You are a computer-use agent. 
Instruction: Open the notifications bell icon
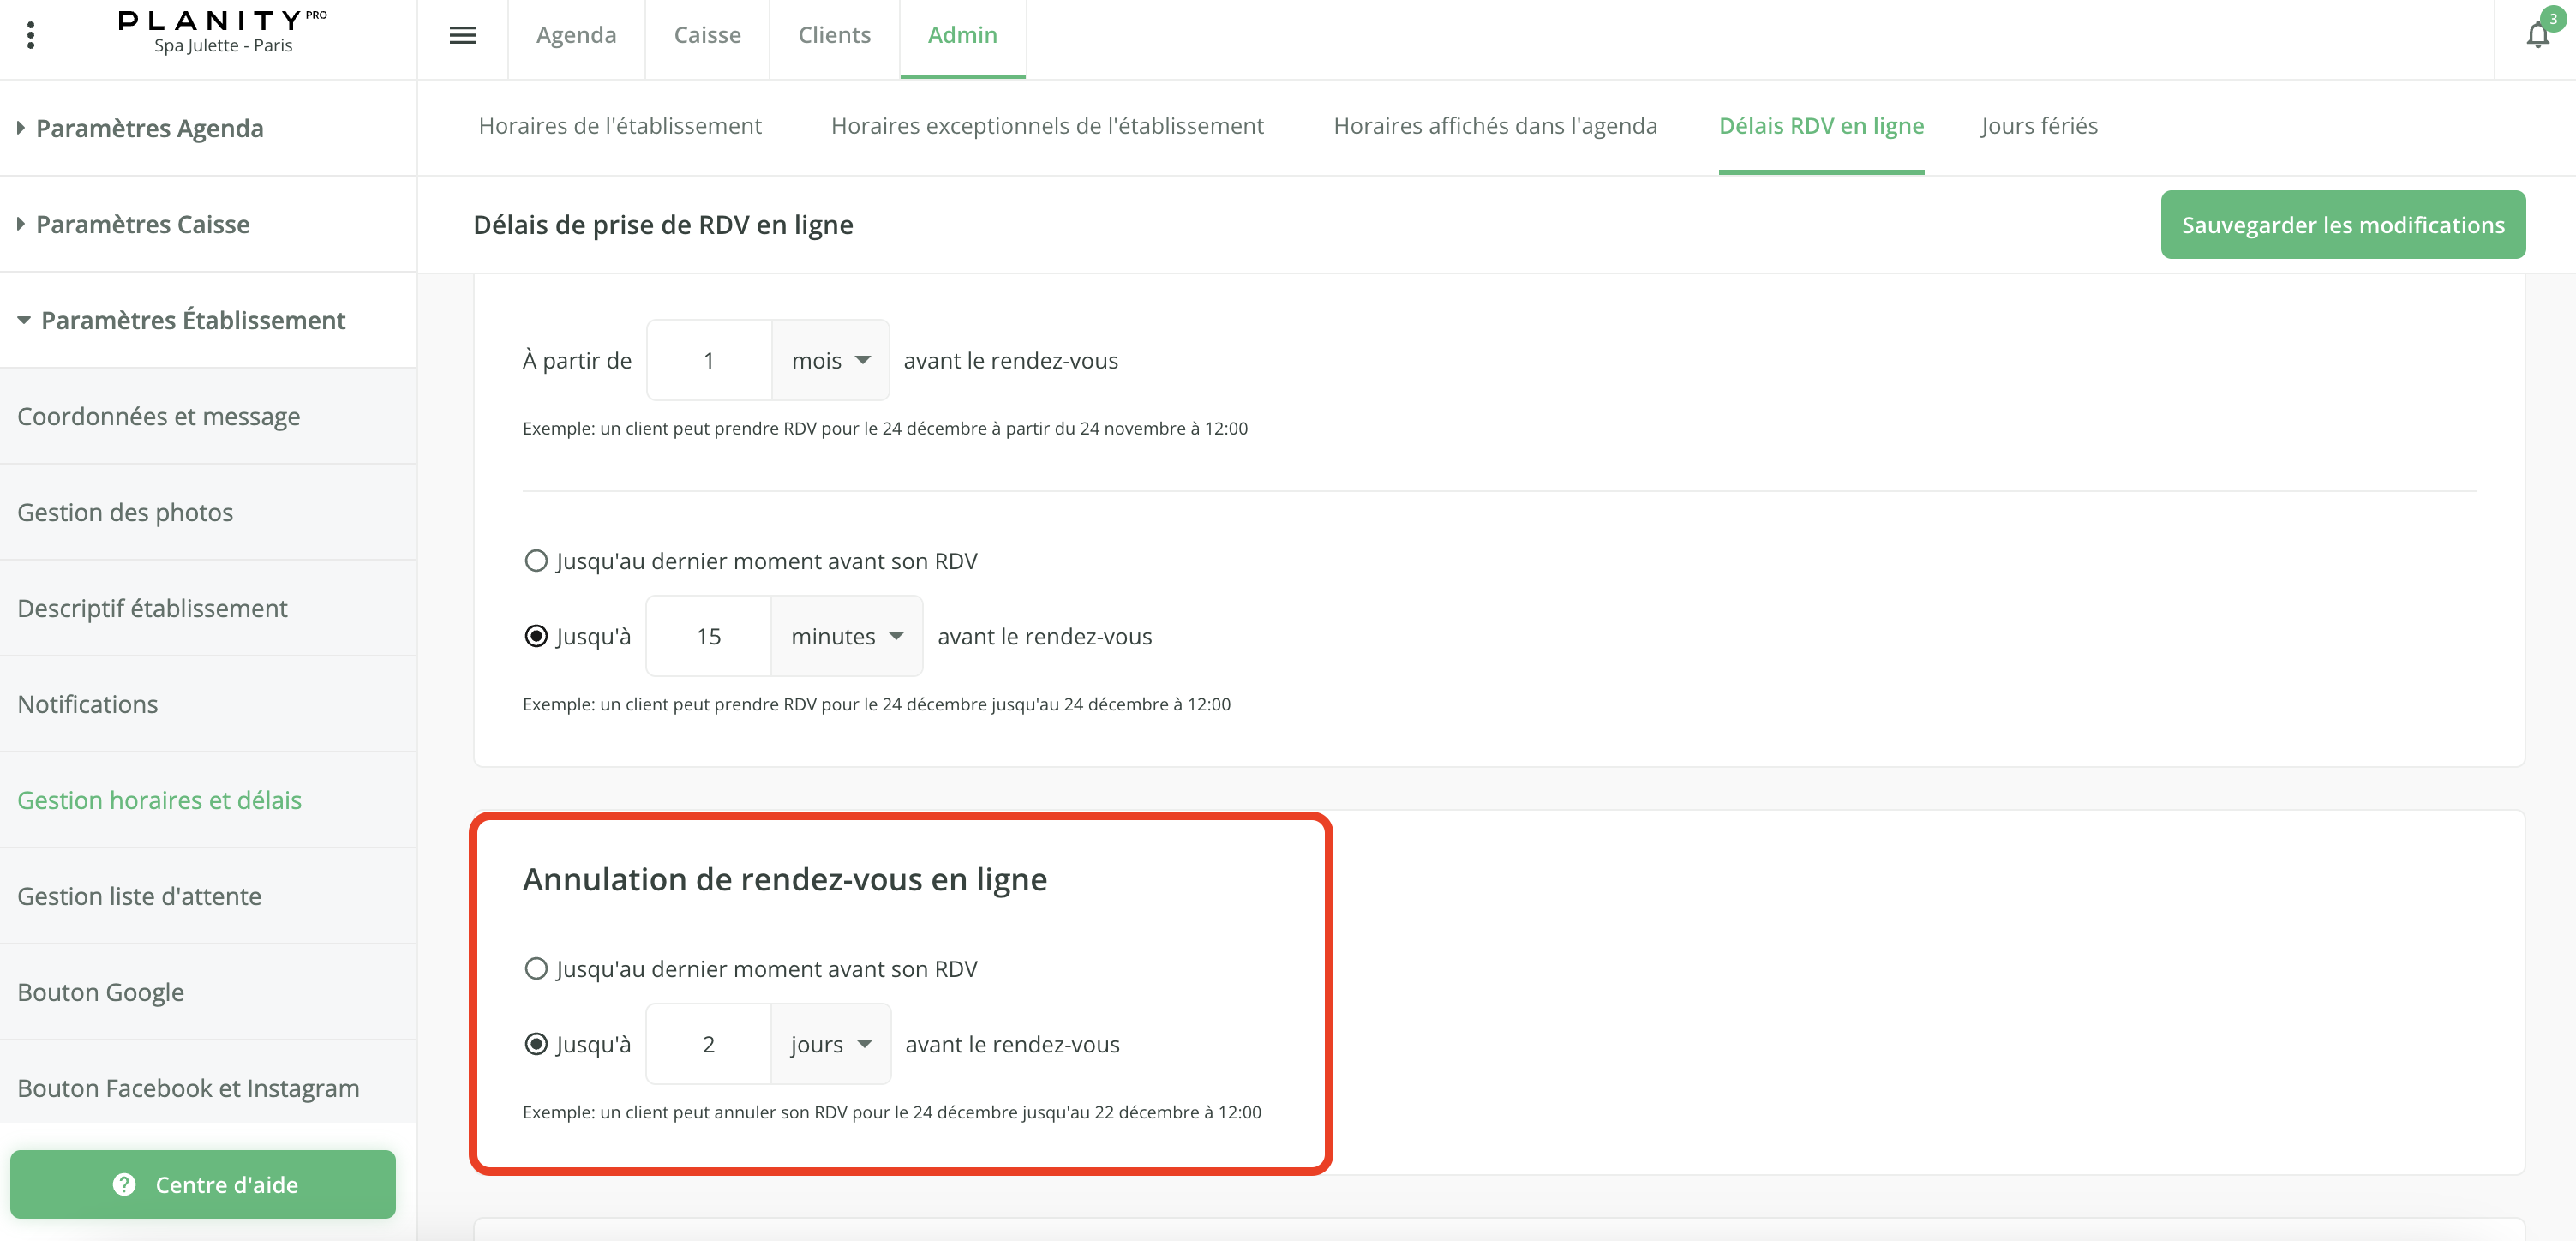point(2537,36)
